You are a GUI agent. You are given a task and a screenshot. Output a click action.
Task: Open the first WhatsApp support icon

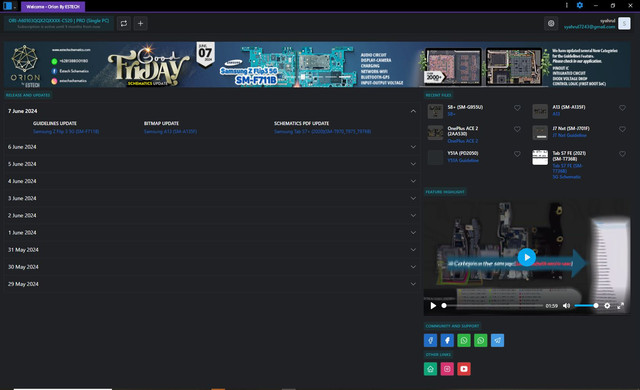pyautogui.click(x=464, y=340)
